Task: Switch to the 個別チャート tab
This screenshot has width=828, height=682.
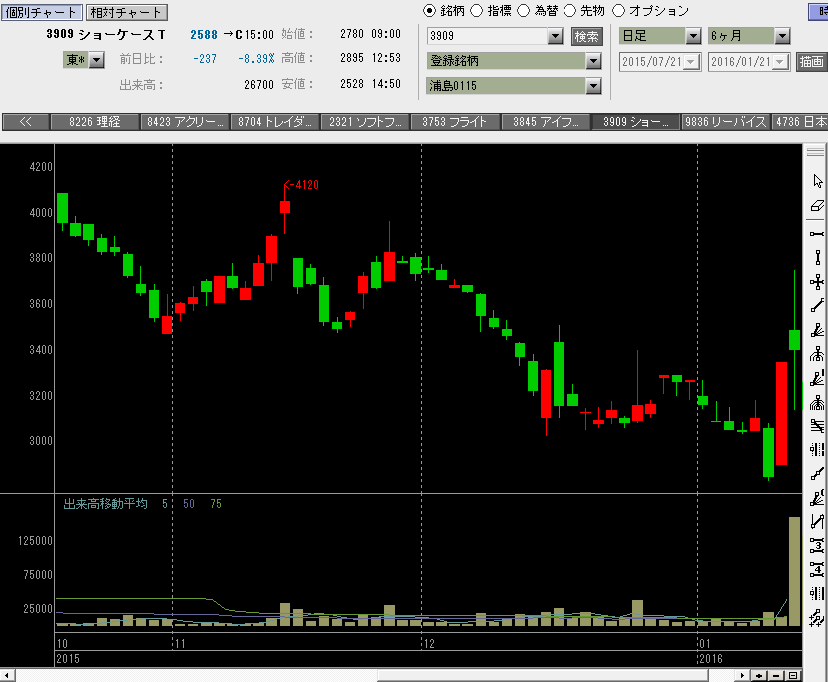Action: coord(42,12)
